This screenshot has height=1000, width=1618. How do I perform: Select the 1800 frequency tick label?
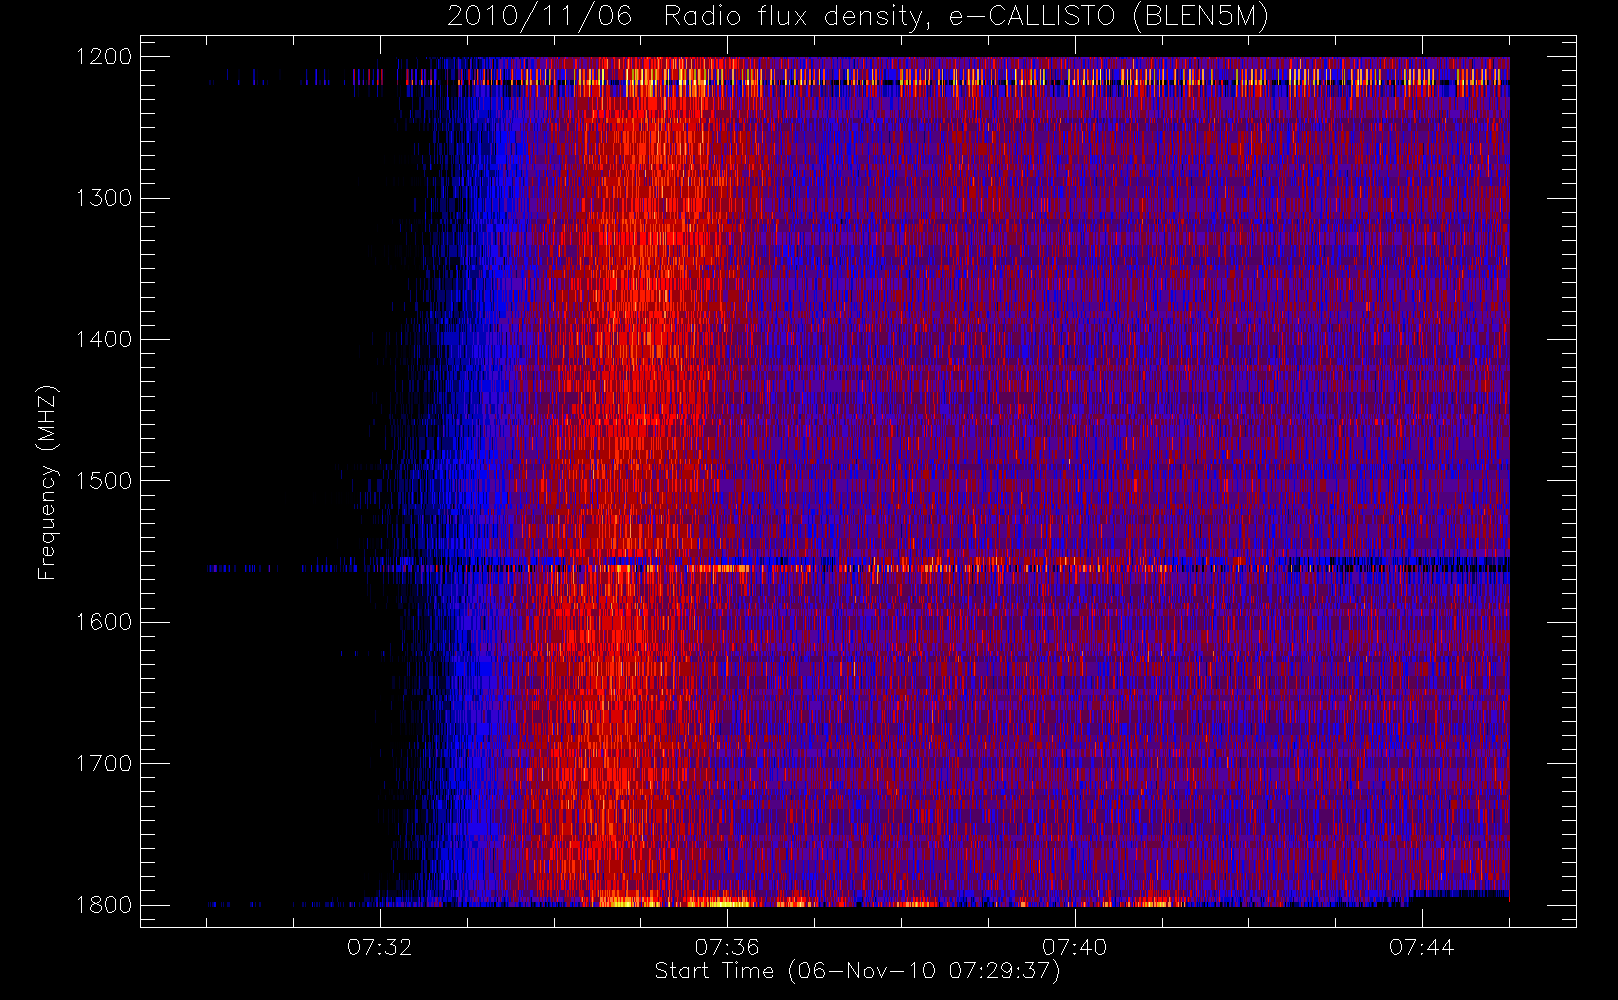point(104,905)
